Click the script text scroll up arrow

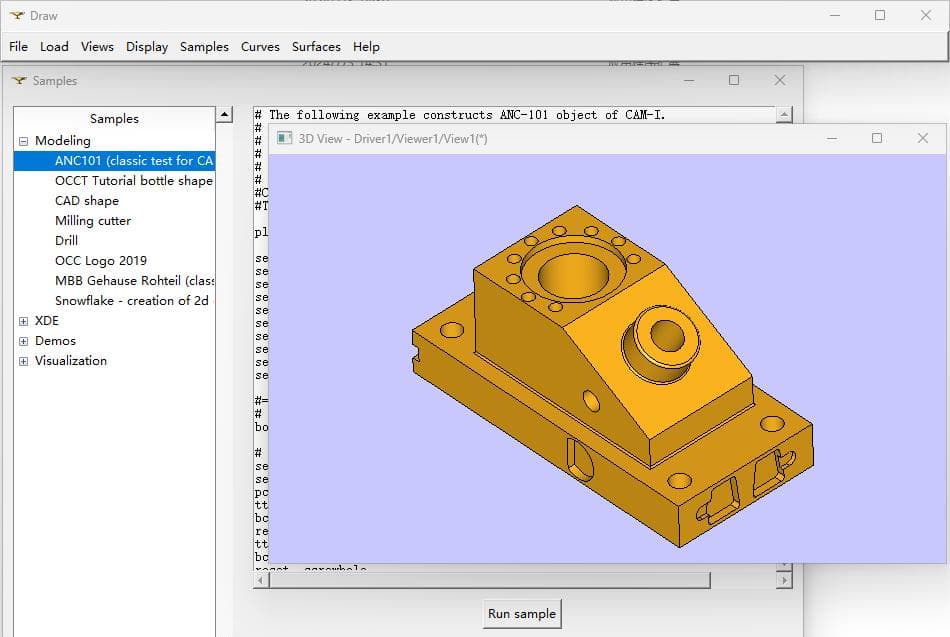784,115
